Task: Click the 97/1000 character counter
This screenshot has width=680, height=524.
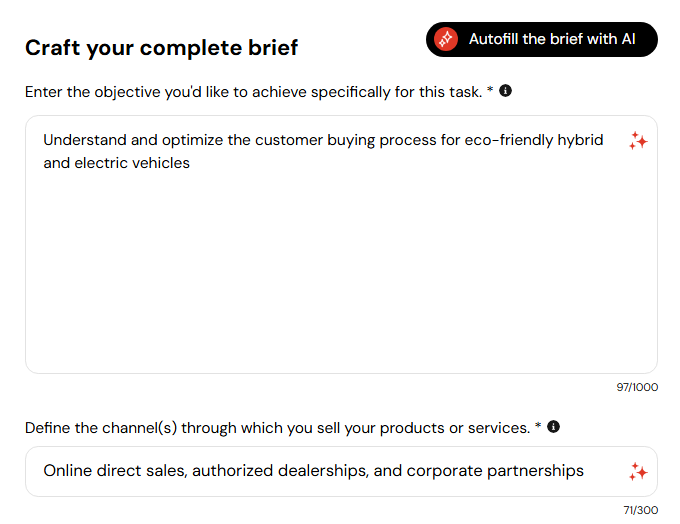Action: 637,387
